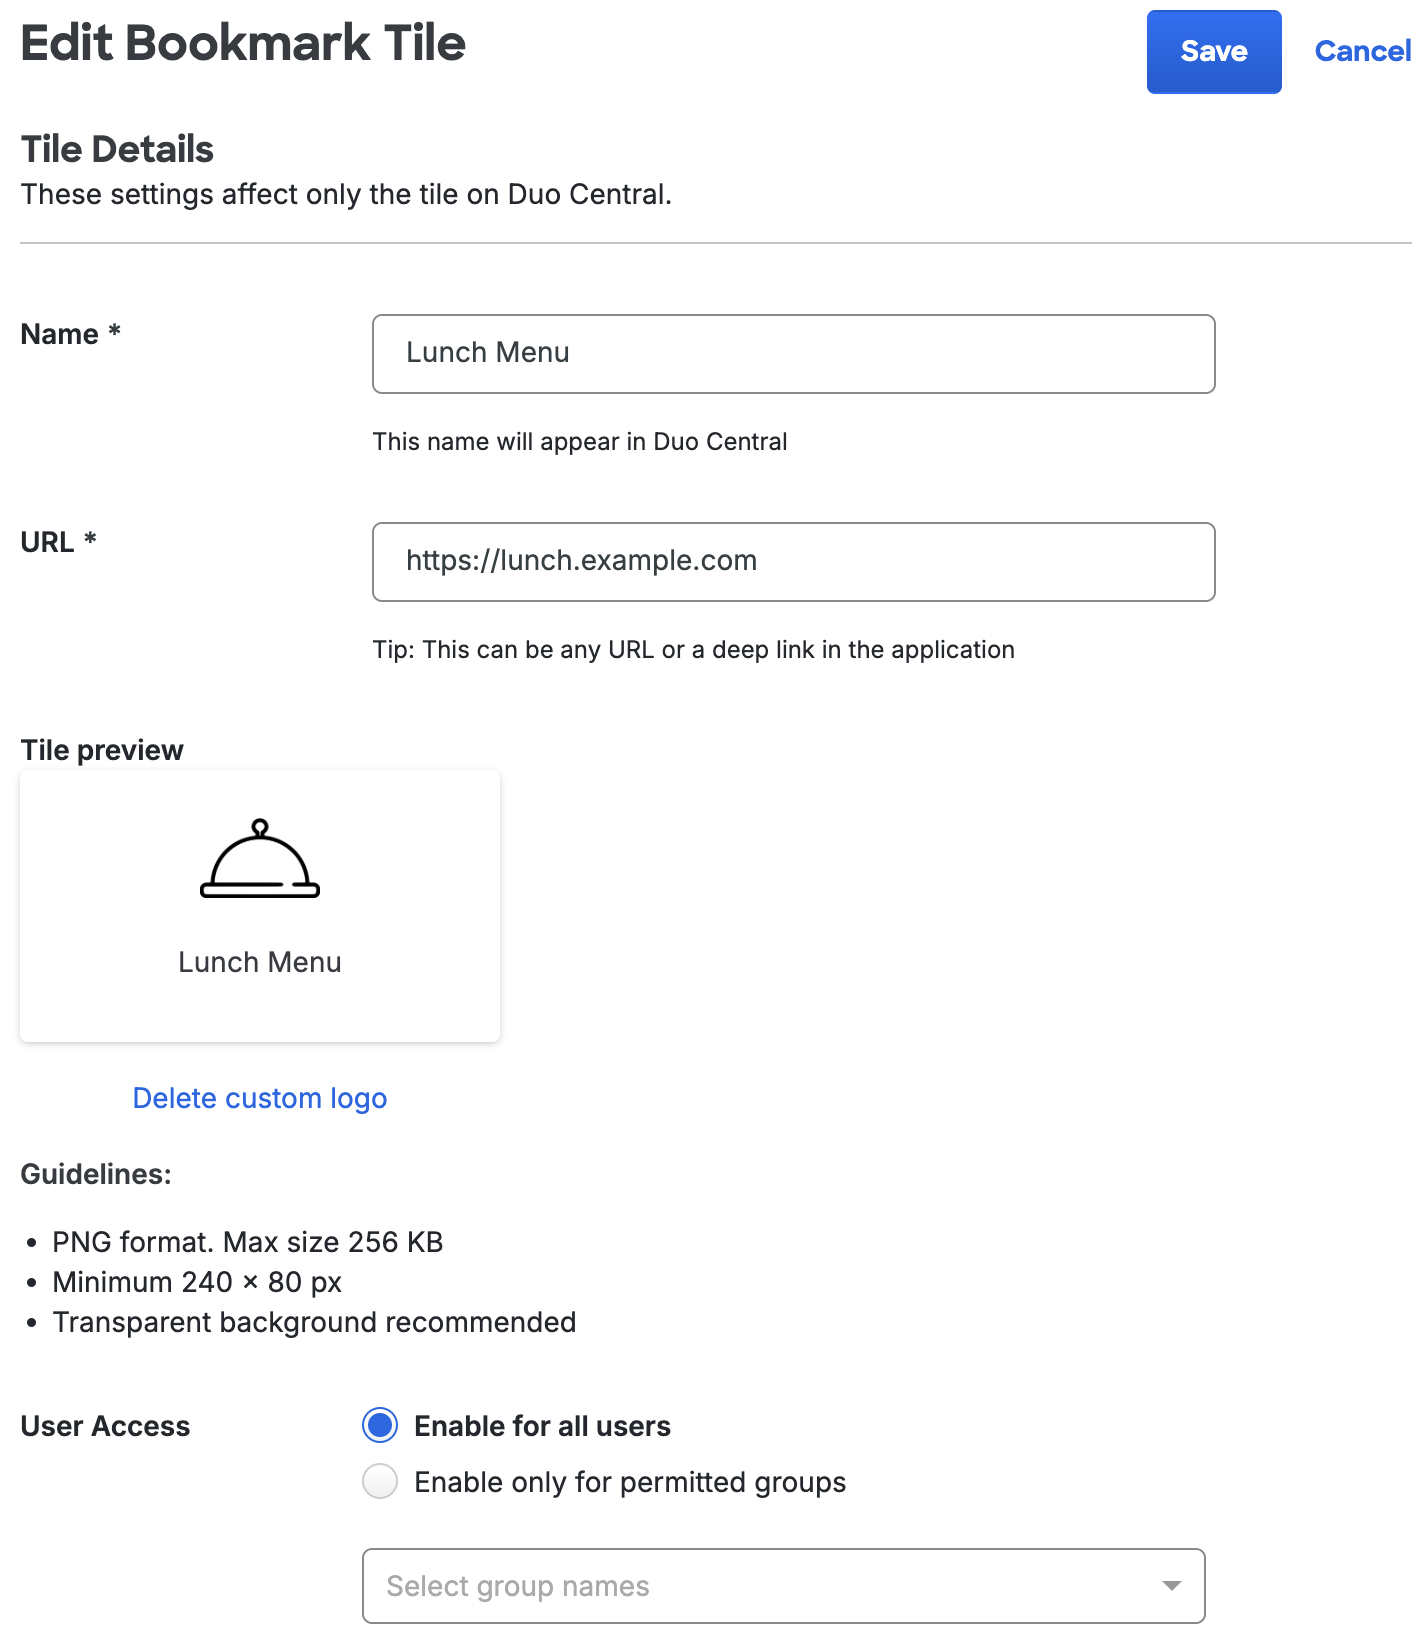Image resolution: width=1424 pixels, height=1644 pixels.
Task: Click the Delete custom logo link
Action: coord(259,1097)
